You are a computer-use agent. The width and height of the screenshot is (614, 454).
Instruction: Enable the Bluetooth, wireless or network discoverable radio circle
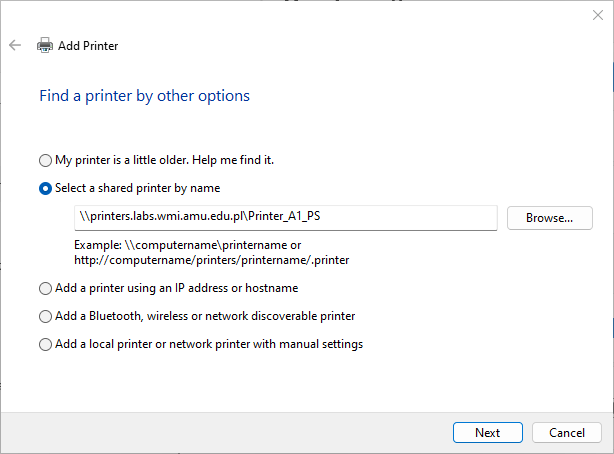tap(45, 316)
